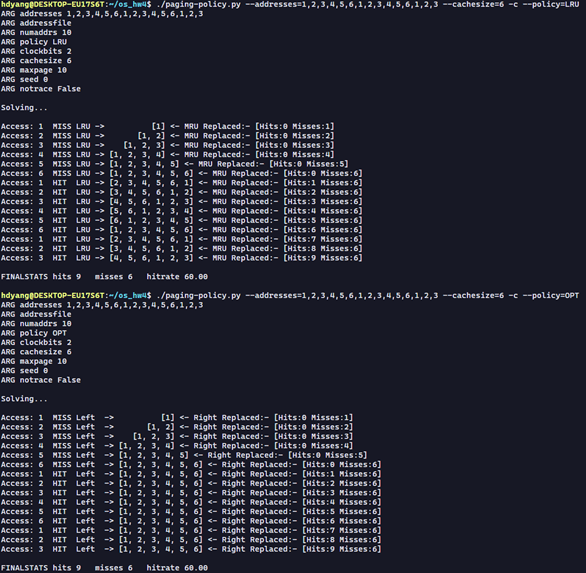
Task: Click the OPT row showing [Hits:0 Misses:5]
Action: pos(184,455)
